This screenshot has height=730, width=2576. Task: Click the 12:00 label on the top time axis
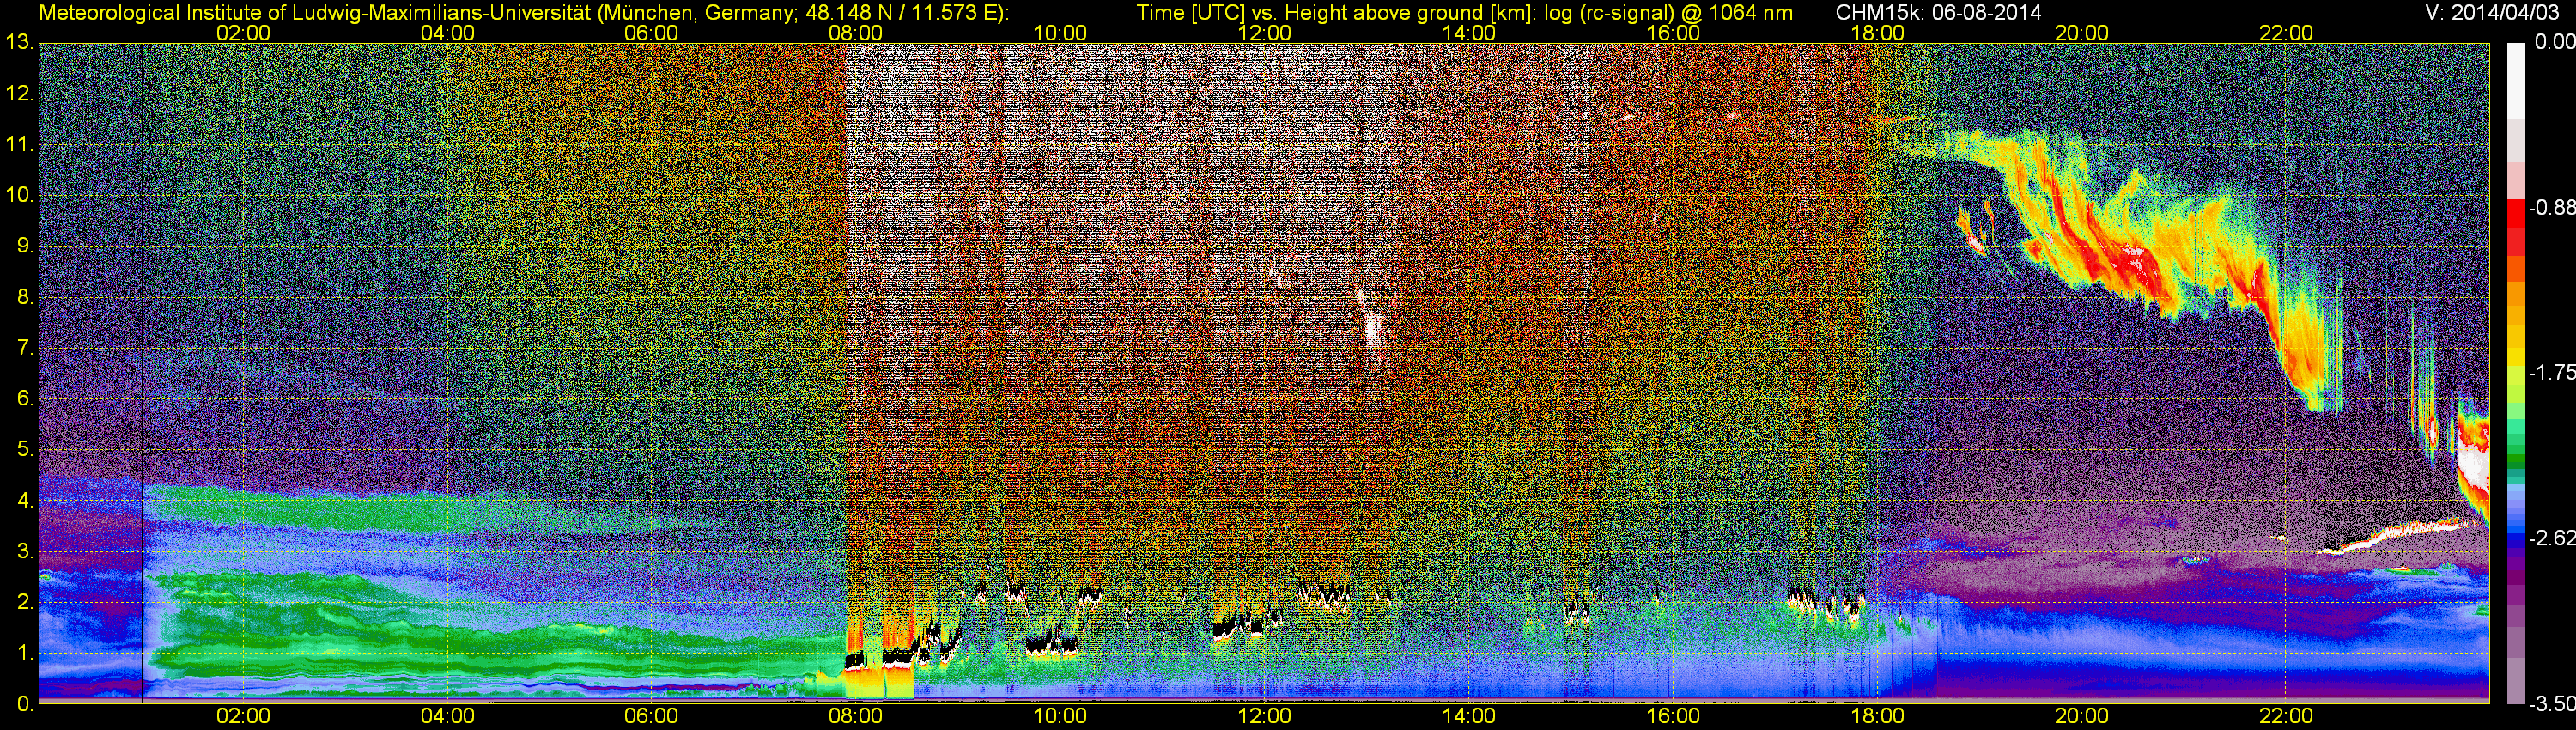click(x=1264, y=33)
